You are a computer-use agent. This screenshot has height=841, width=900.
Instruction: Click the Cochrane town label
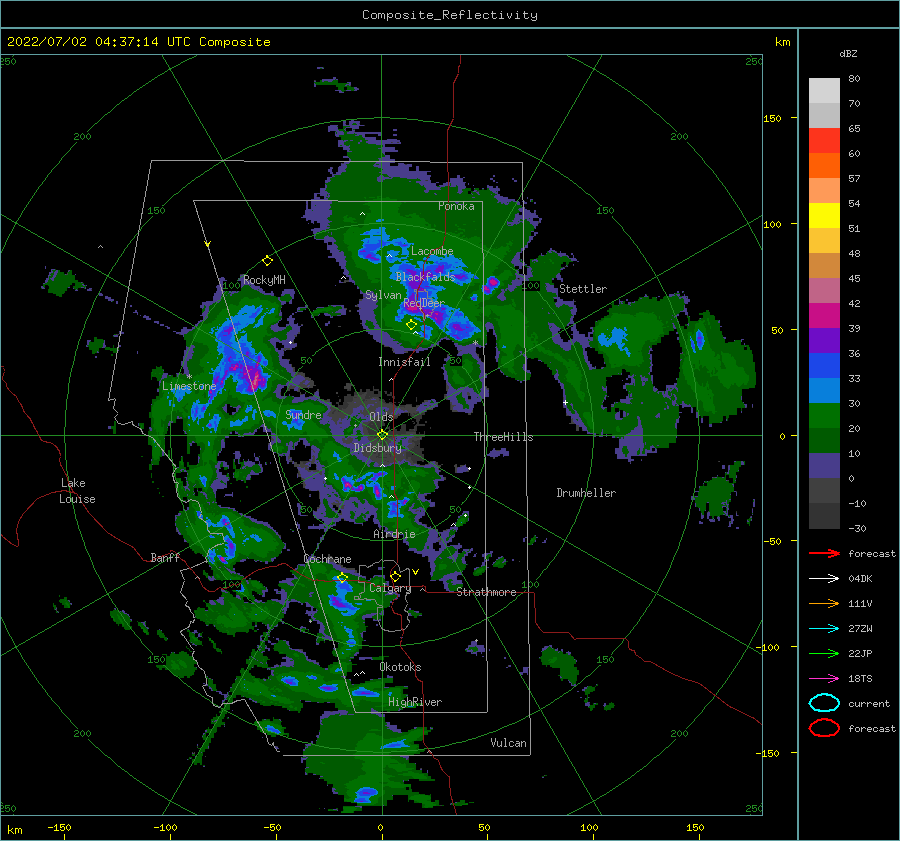point(327,559)
